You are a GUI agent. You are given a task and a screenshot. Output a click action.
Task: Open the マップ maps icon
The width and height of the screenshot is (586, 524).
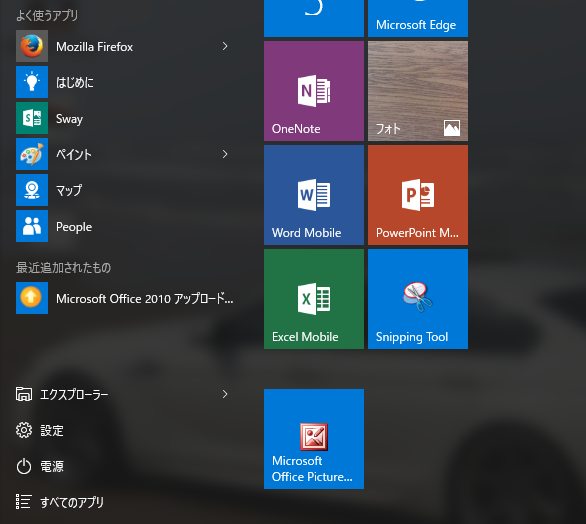(x=32, y=190)
